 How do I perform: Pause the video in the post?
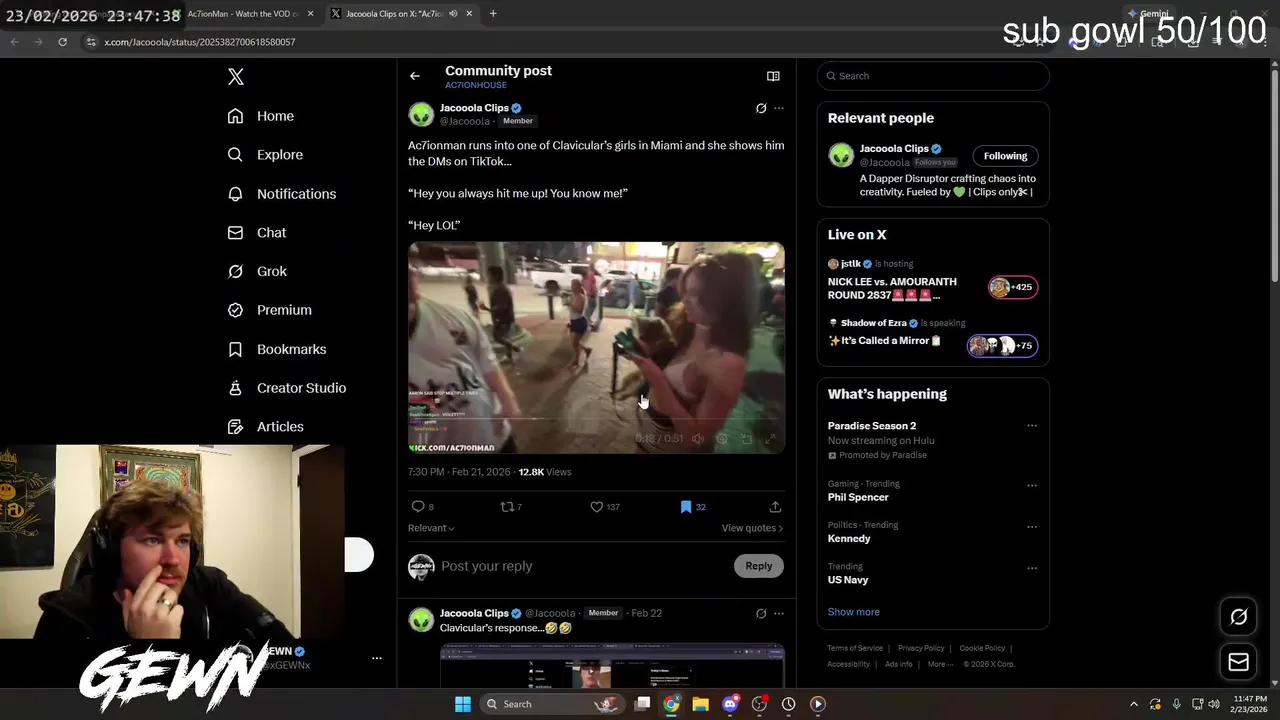[x=422, y=438]
